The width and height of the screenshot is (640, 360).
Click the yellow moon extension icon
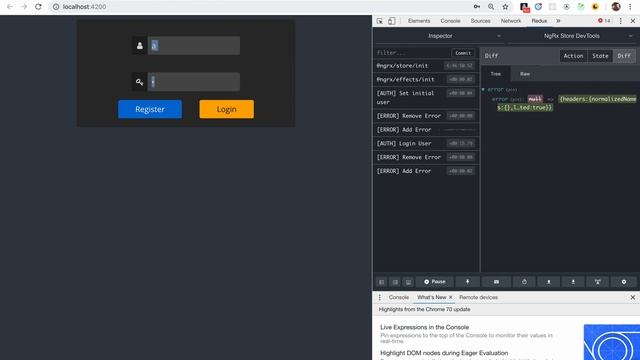[x=595, y=7]
